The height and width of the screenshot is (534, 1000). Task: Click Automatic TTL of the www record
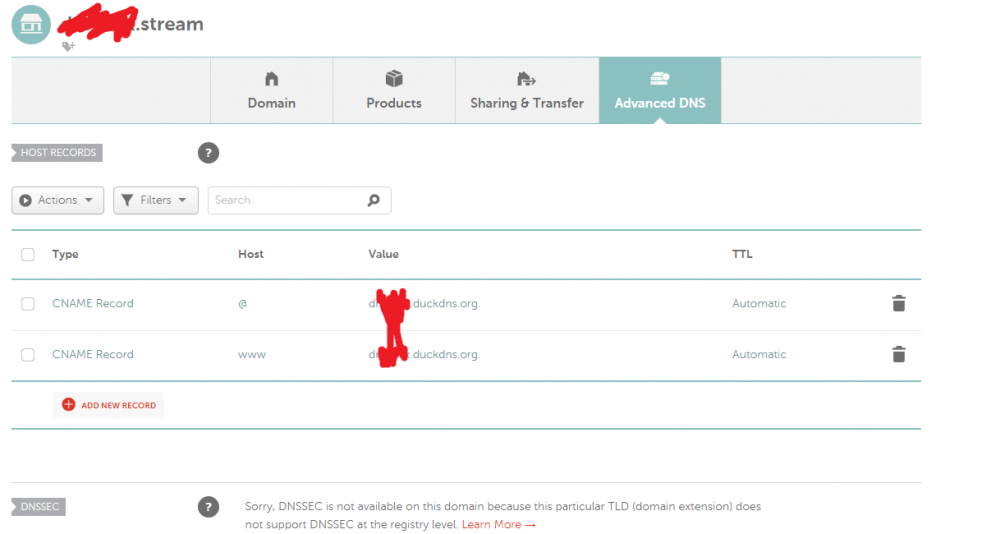coord(759,355)
